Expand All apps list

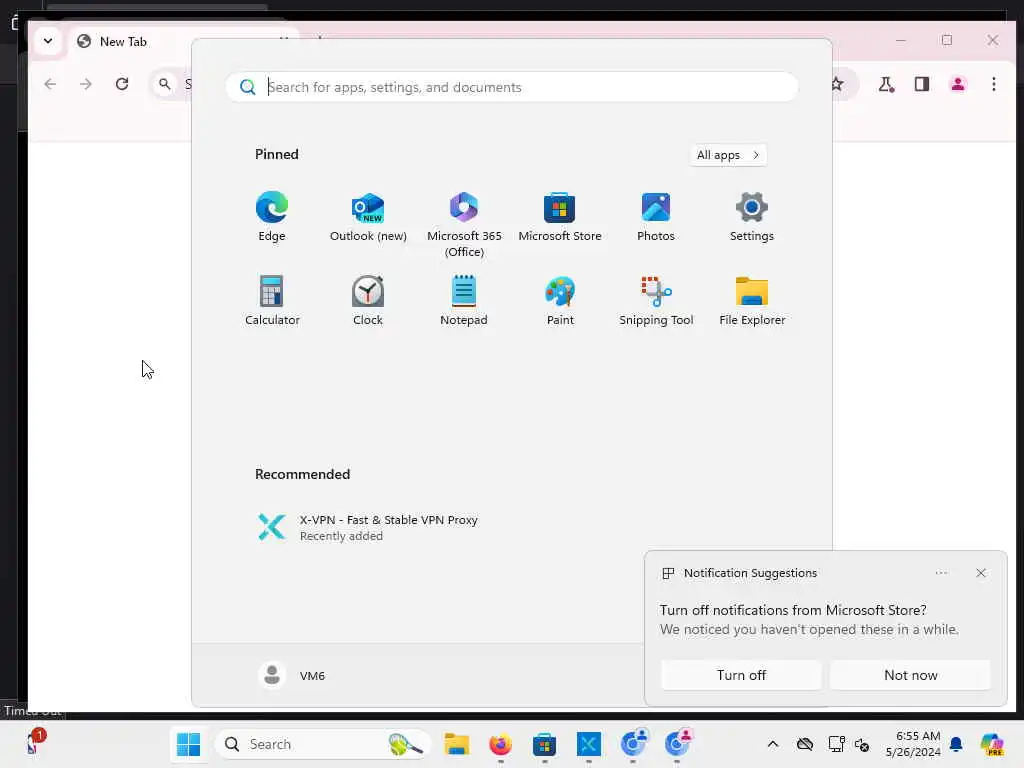pyautogui.click(x=728, y=155)
